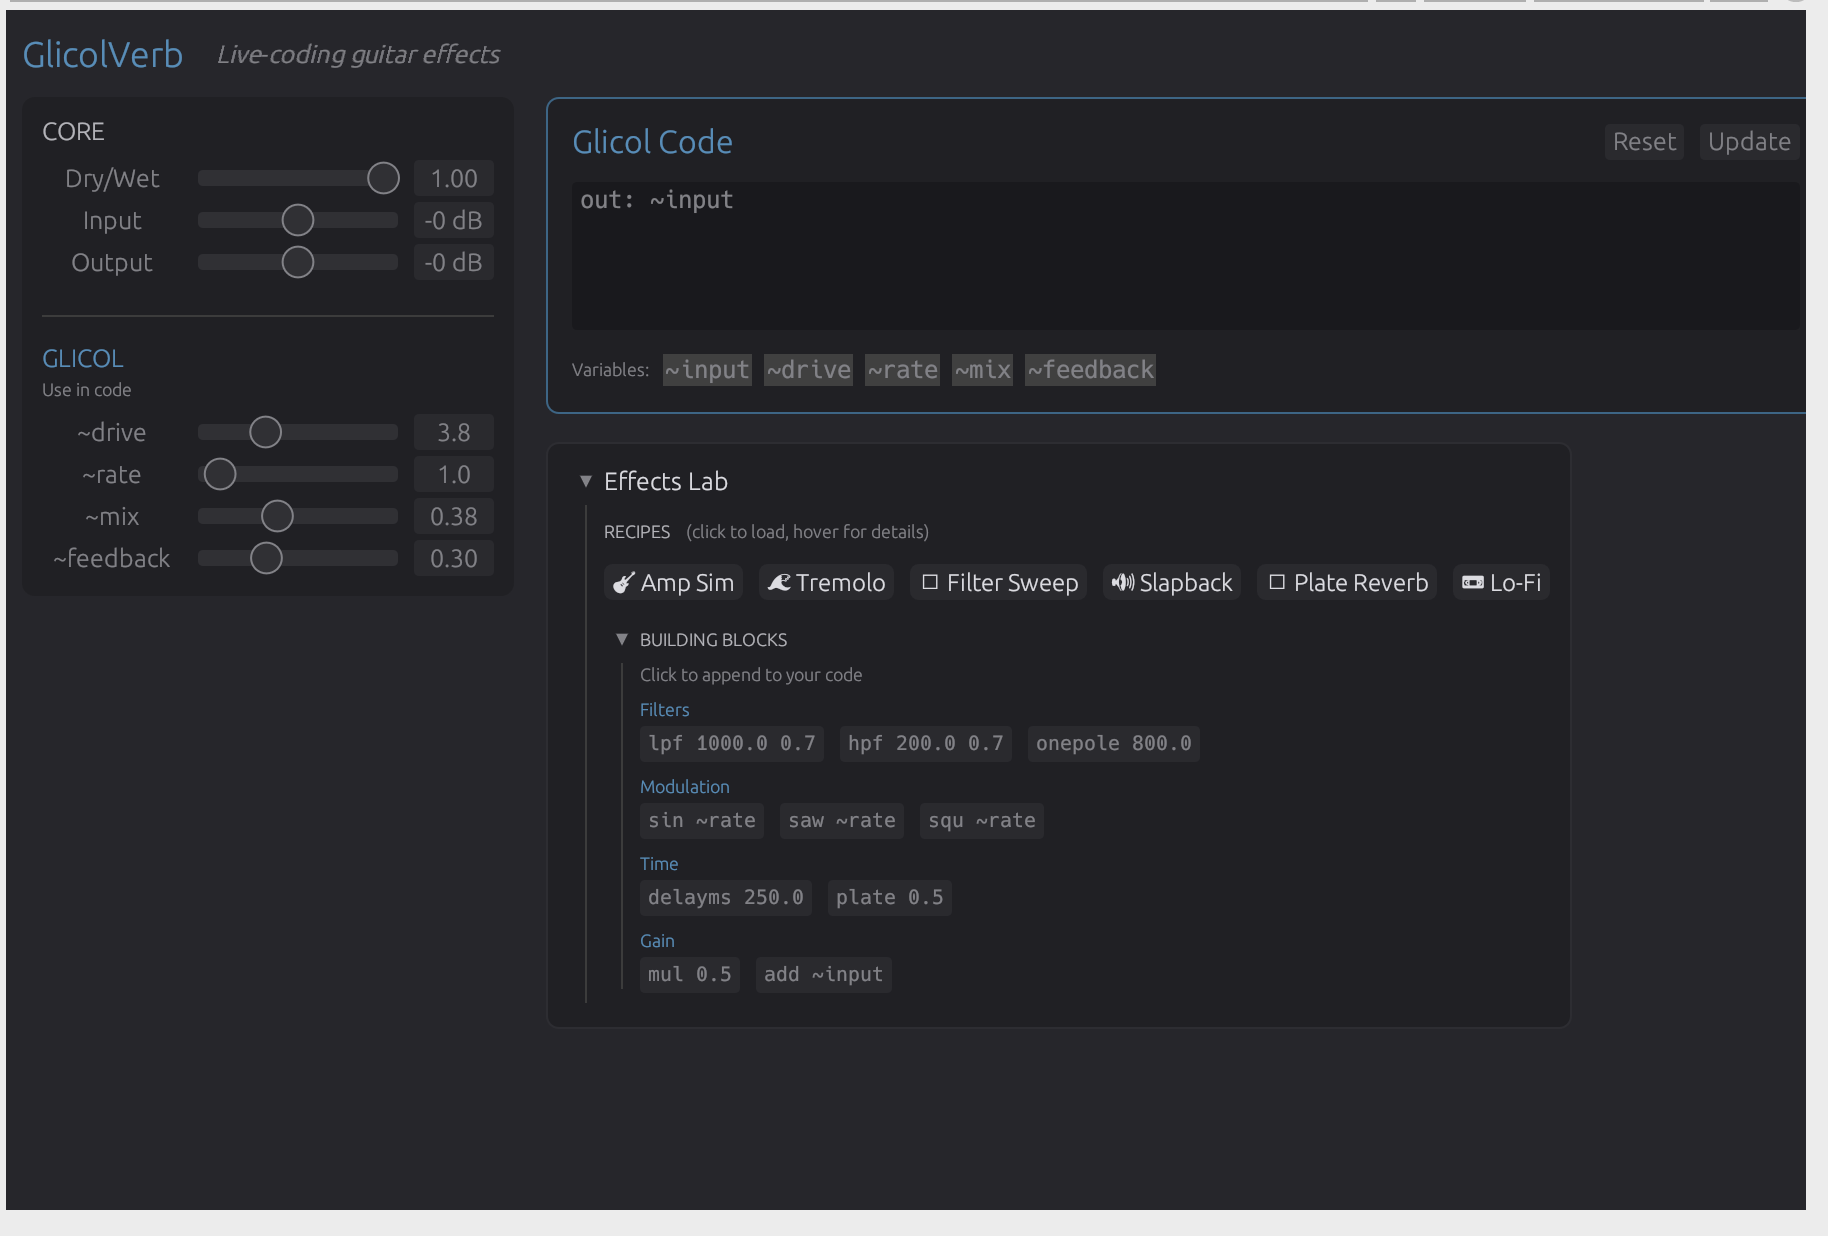Load the Slapback recipe

1172,583
